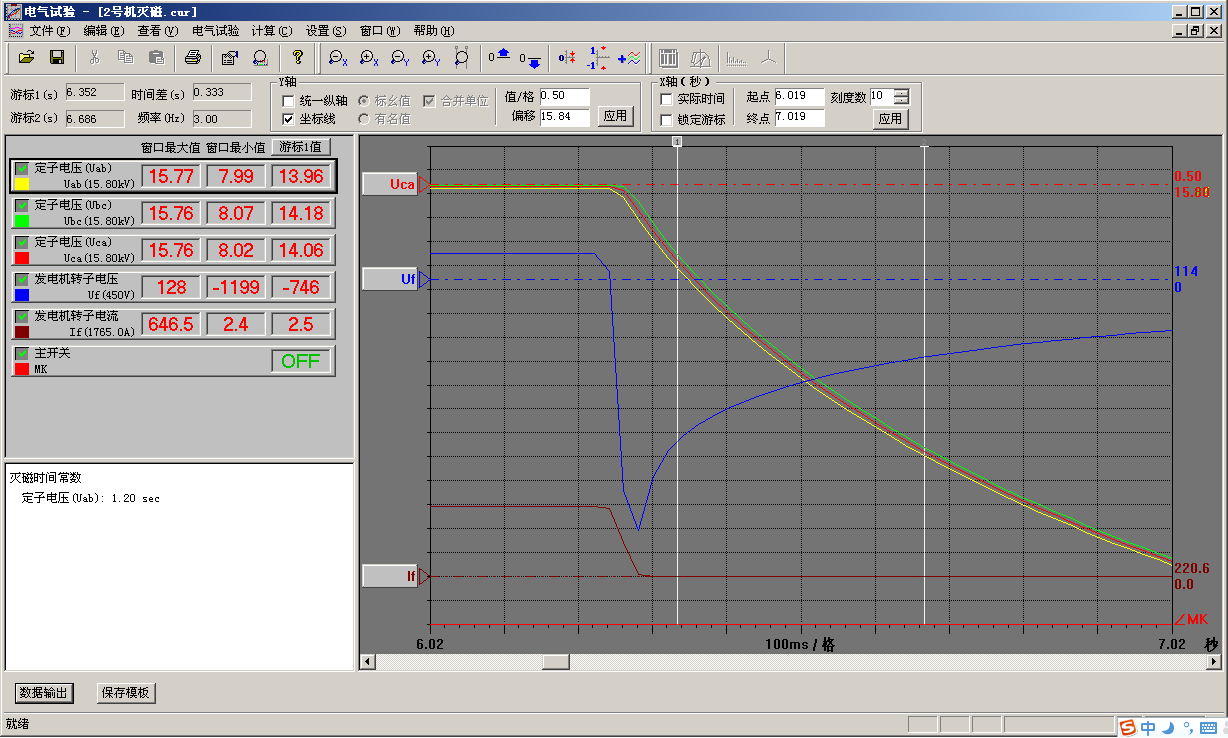Click the yellow Uab color swatch
The width and height of the screenshot is (1228, 738).
point(22,184)
